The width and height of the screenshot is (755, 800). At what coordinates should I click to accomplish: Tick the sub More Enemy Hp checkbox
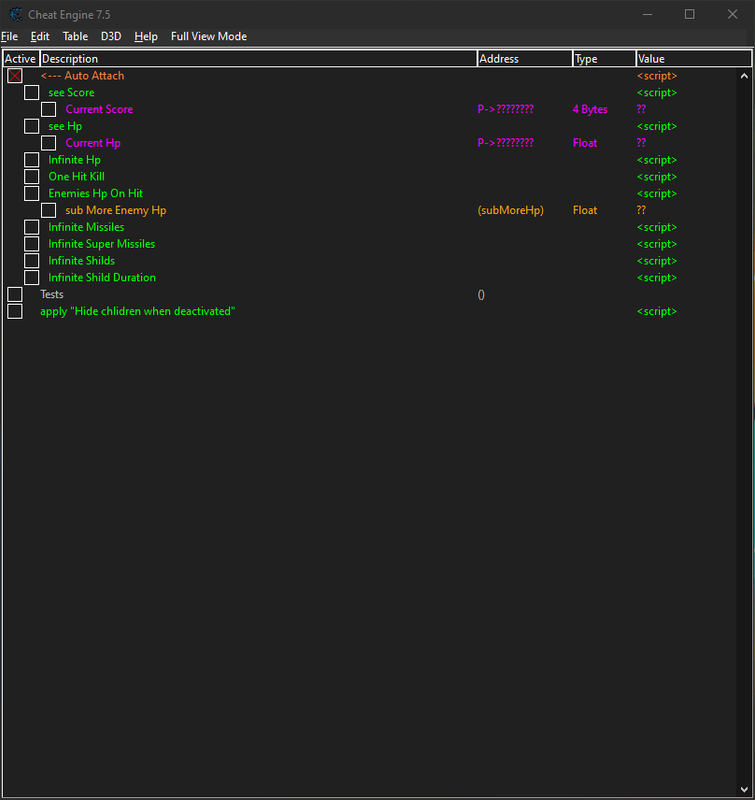(x=48, y=210)
